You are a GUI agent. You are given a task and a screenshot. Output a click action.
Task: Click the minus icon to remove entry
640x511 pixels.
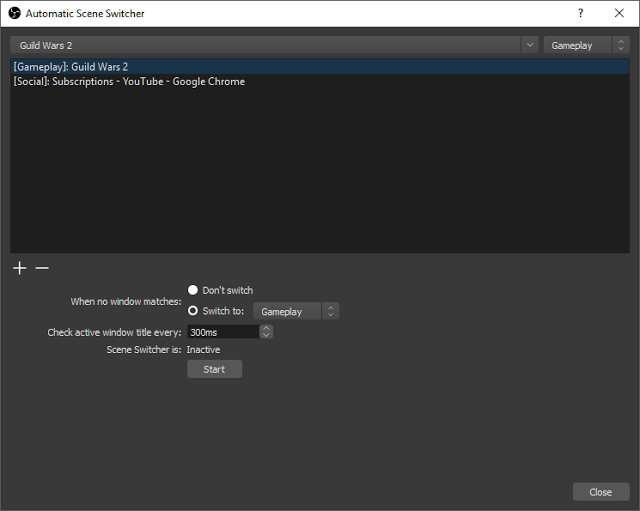coord(42,268)
